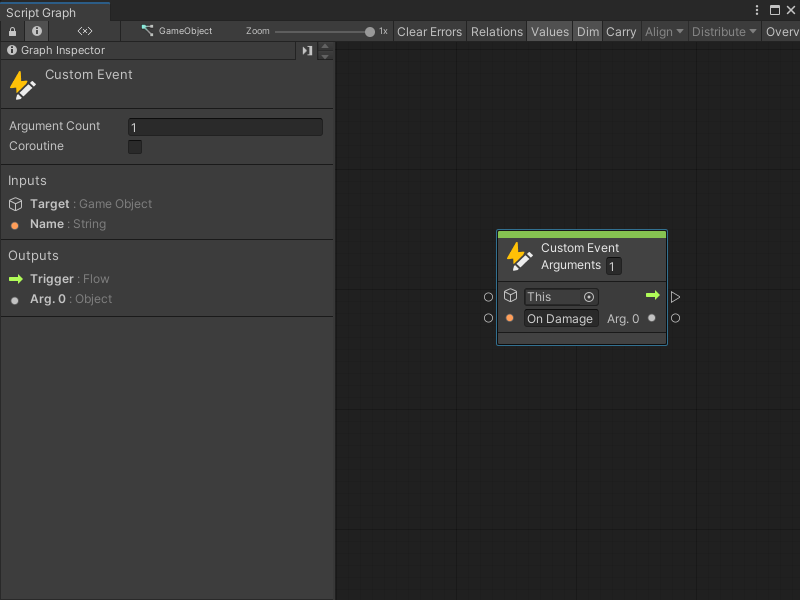
Task: Open the object picker beside the This field
Action: [x=588, y=296]
